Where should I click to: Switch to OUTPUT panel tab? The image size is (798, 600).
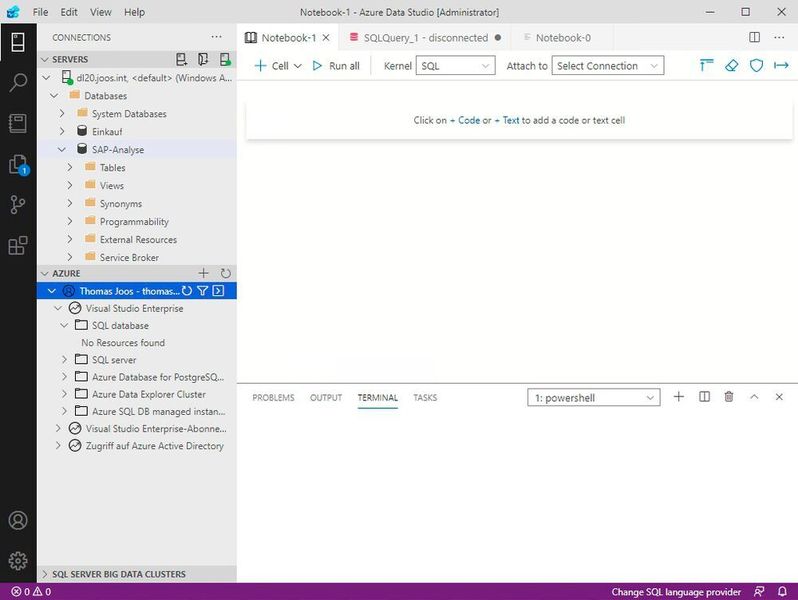click(326, 397)
